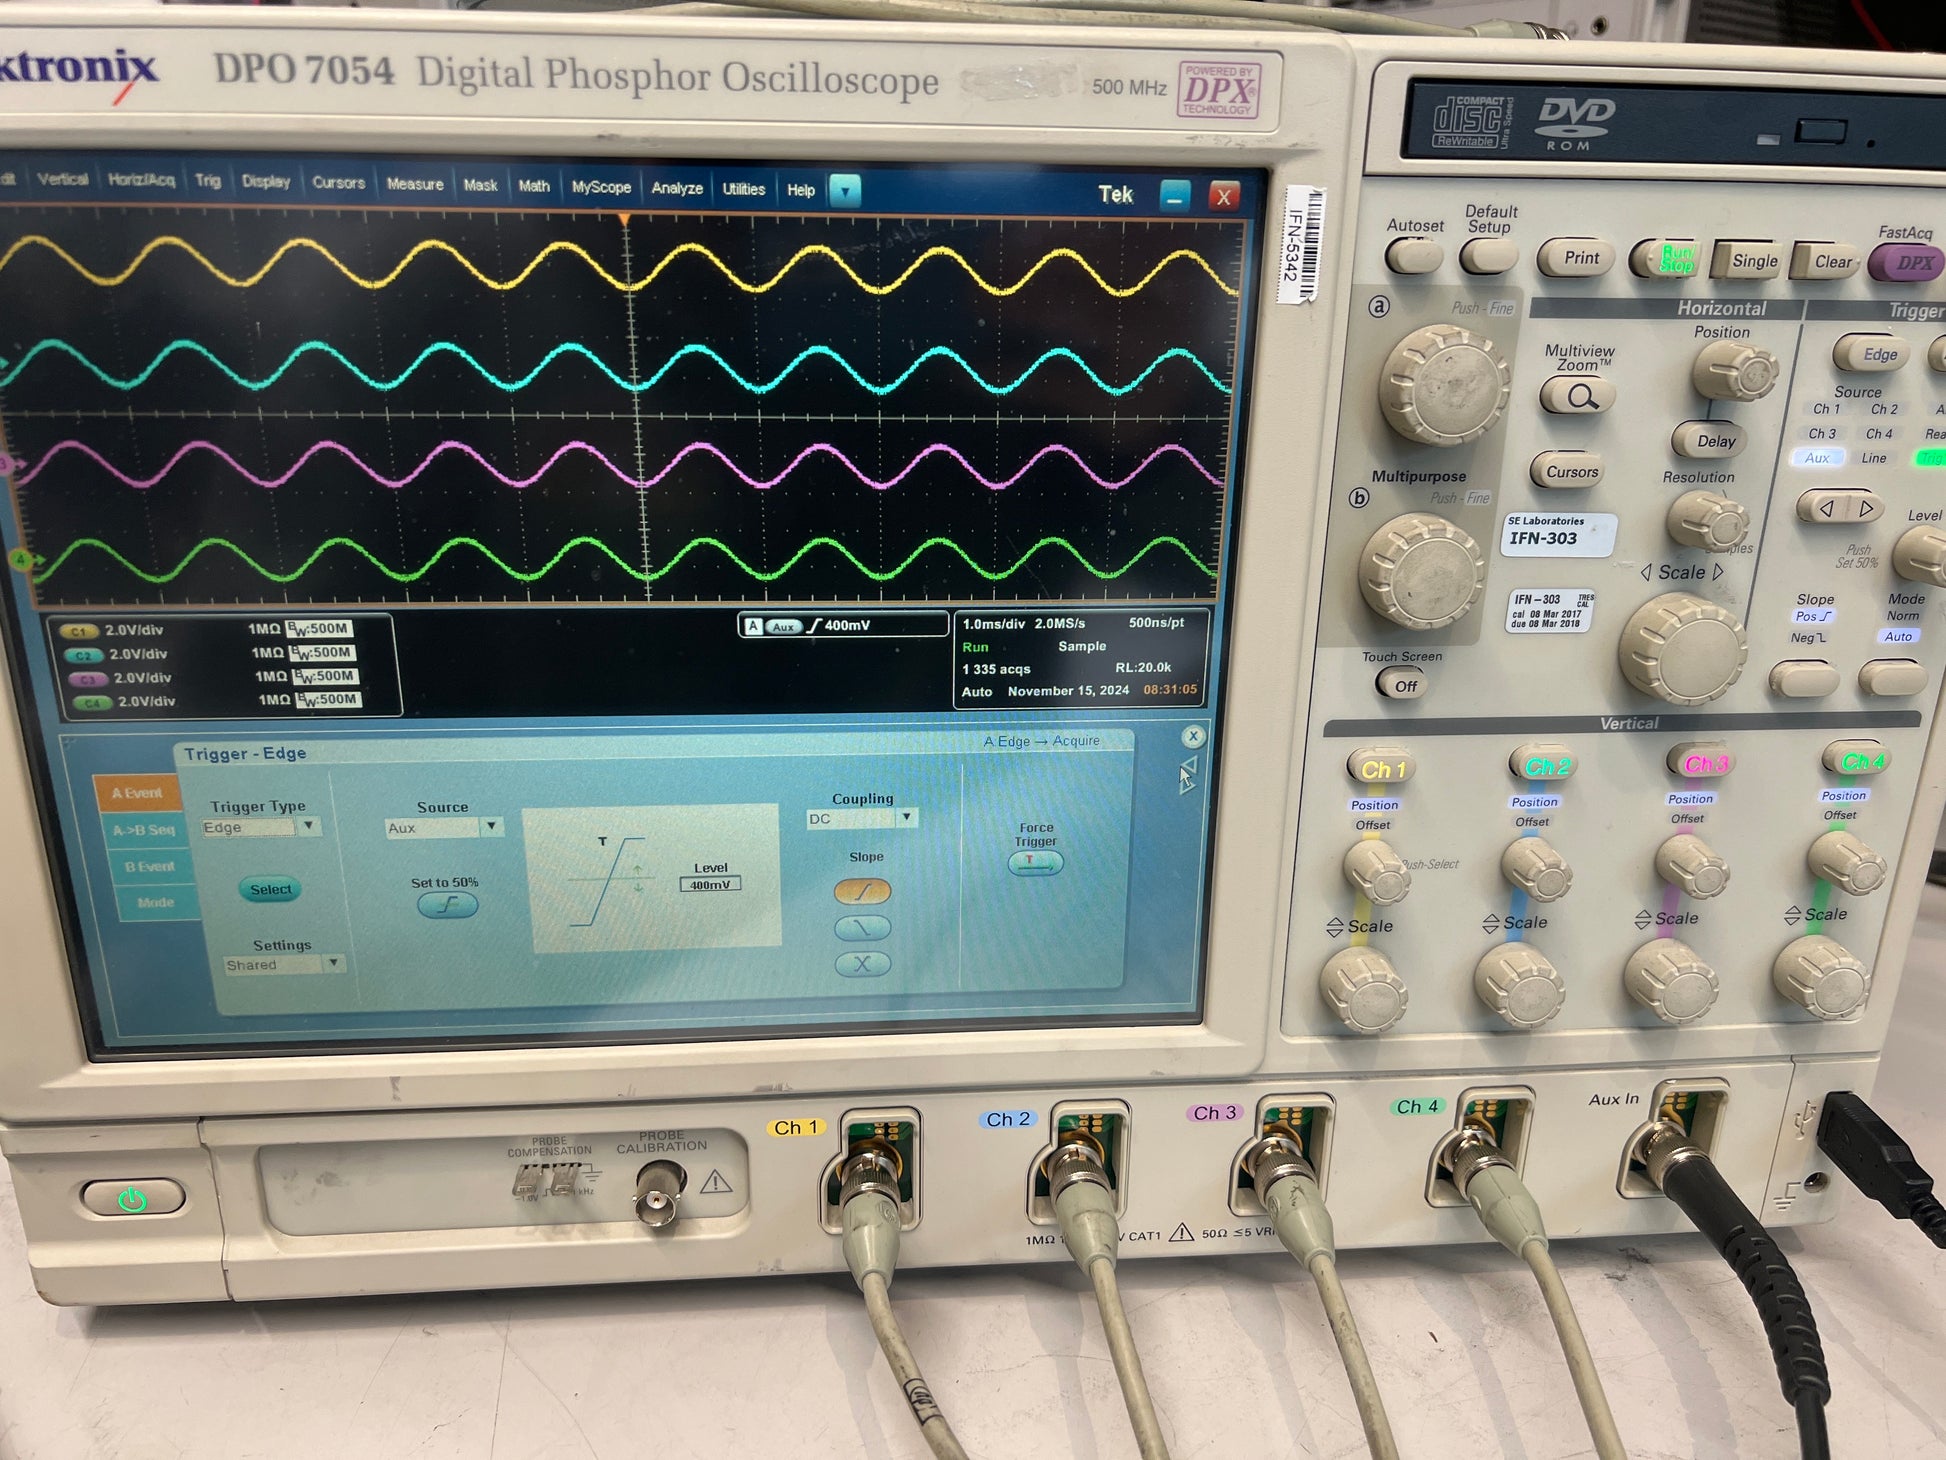The image size is (1946, 1460).
Task: Select the rising edge slope icon
Action: pos(862,891)
